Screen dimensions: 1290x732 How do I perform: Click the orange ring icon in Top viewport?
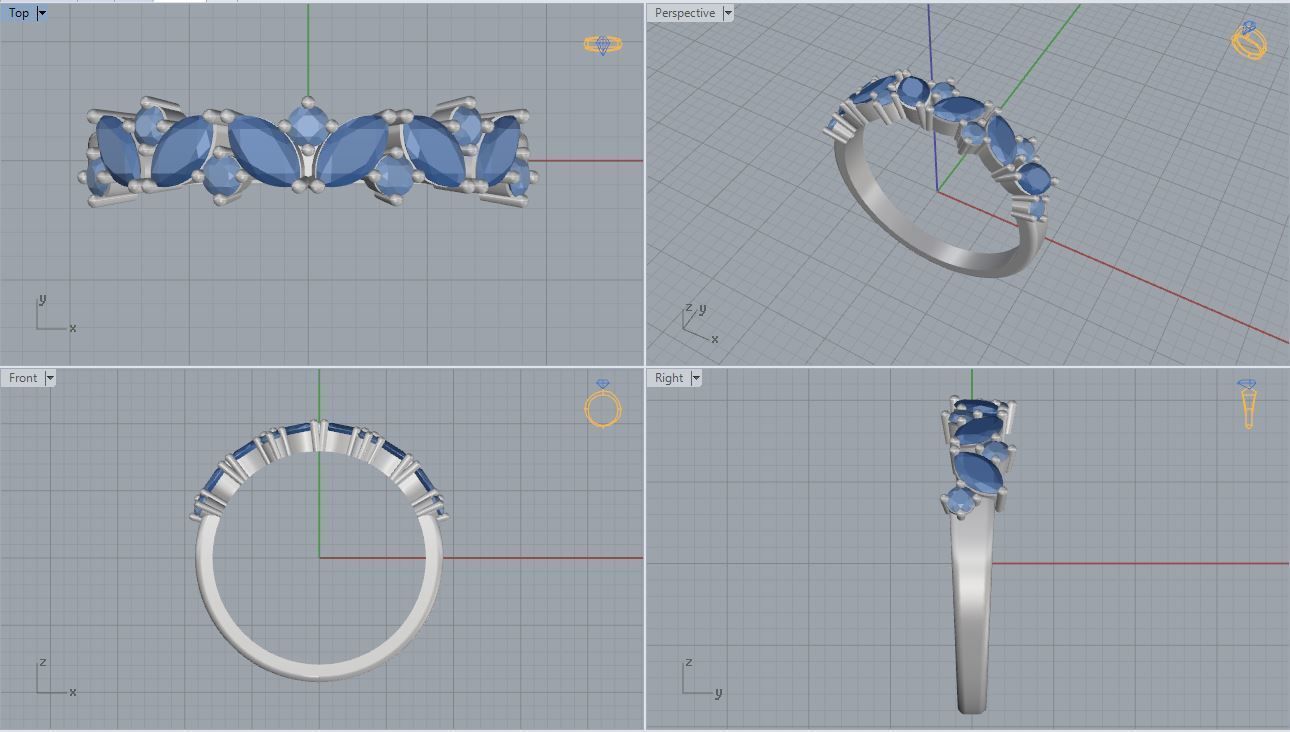pyautogui.click(x=603, y=44)
